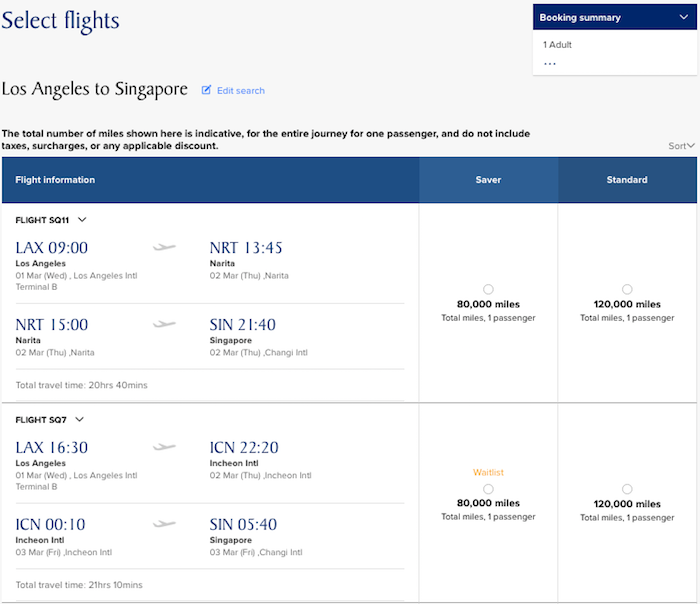
Task: Expand FLIGHT SQ11 details chevron
Action: point(82,219)
